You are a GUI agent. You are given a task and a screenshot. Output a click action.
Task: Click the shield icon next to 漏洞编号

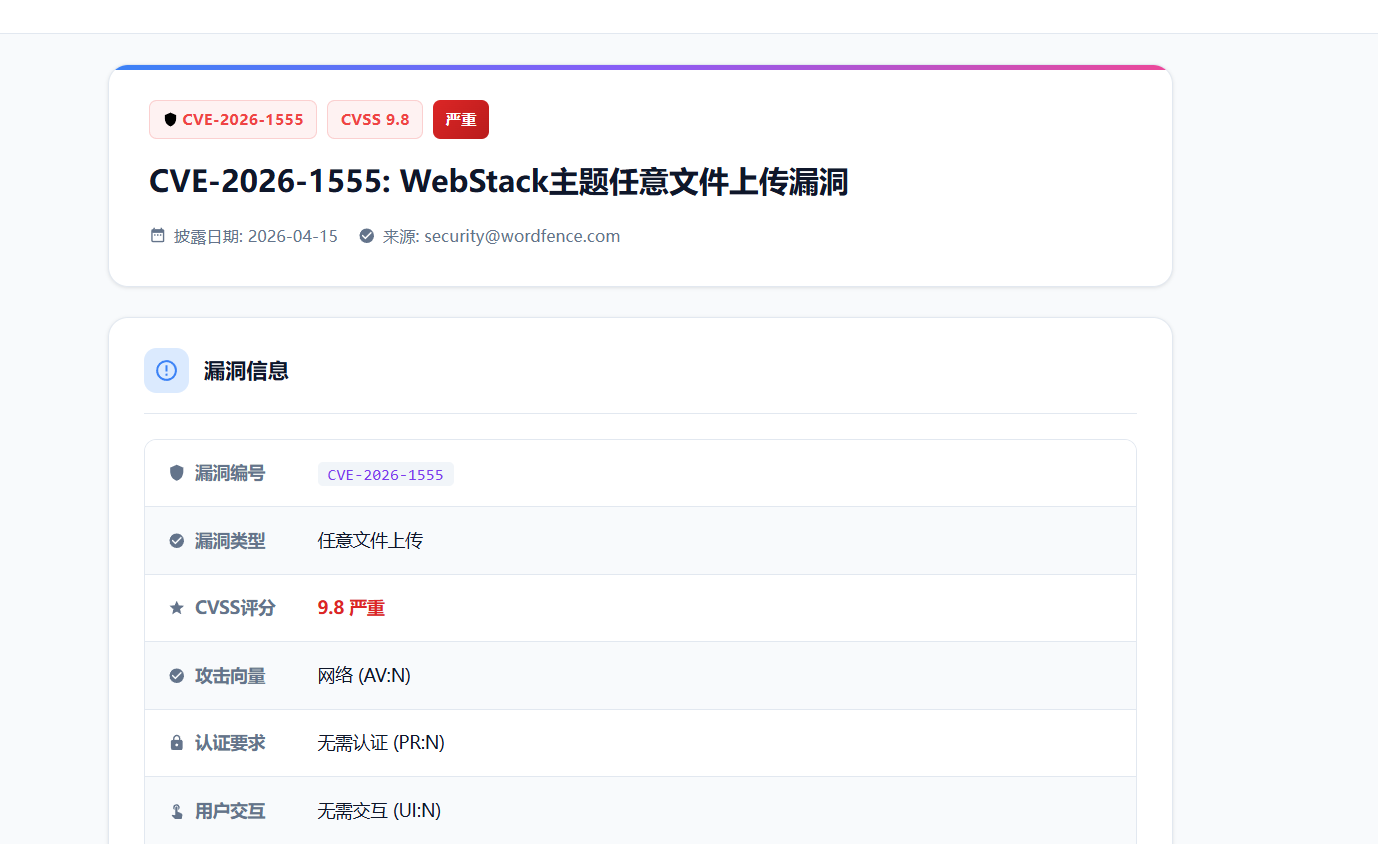coord(177,473)
